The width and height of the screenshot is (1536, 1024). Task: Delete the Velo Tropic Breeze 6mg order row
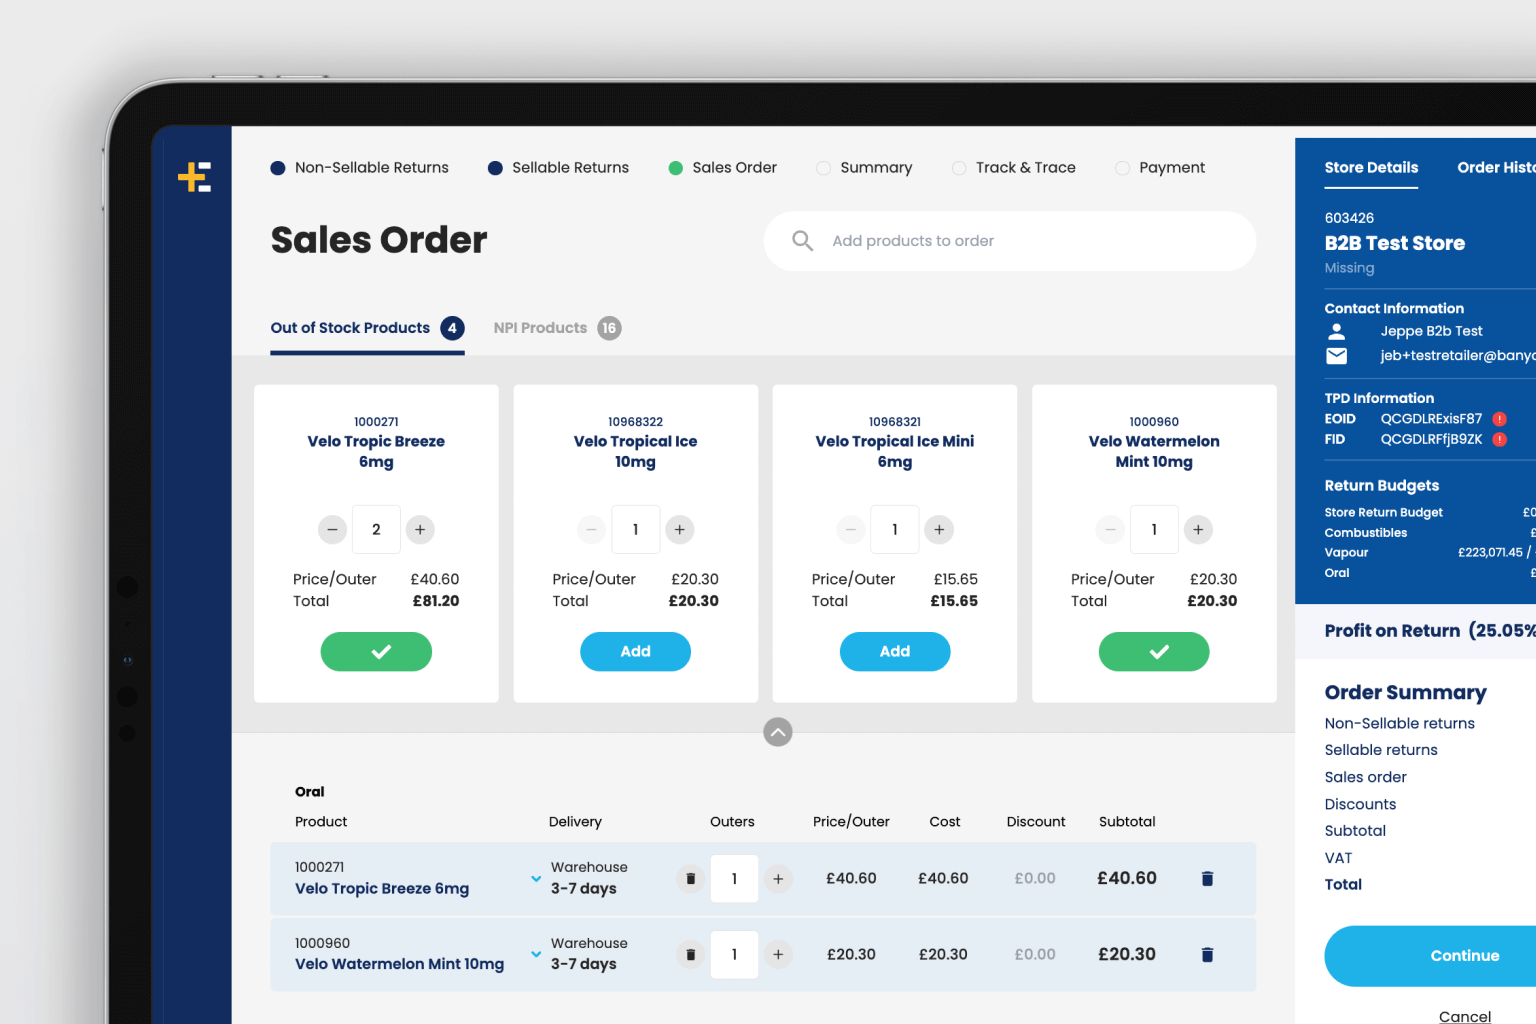[1207, 878]
